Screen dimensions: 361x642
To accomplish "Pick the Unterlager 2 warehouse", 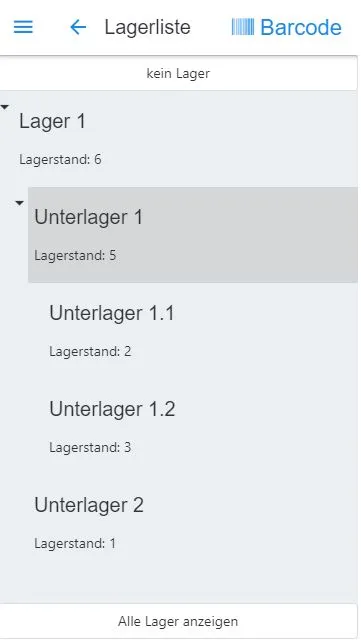I will pos(193,522).
